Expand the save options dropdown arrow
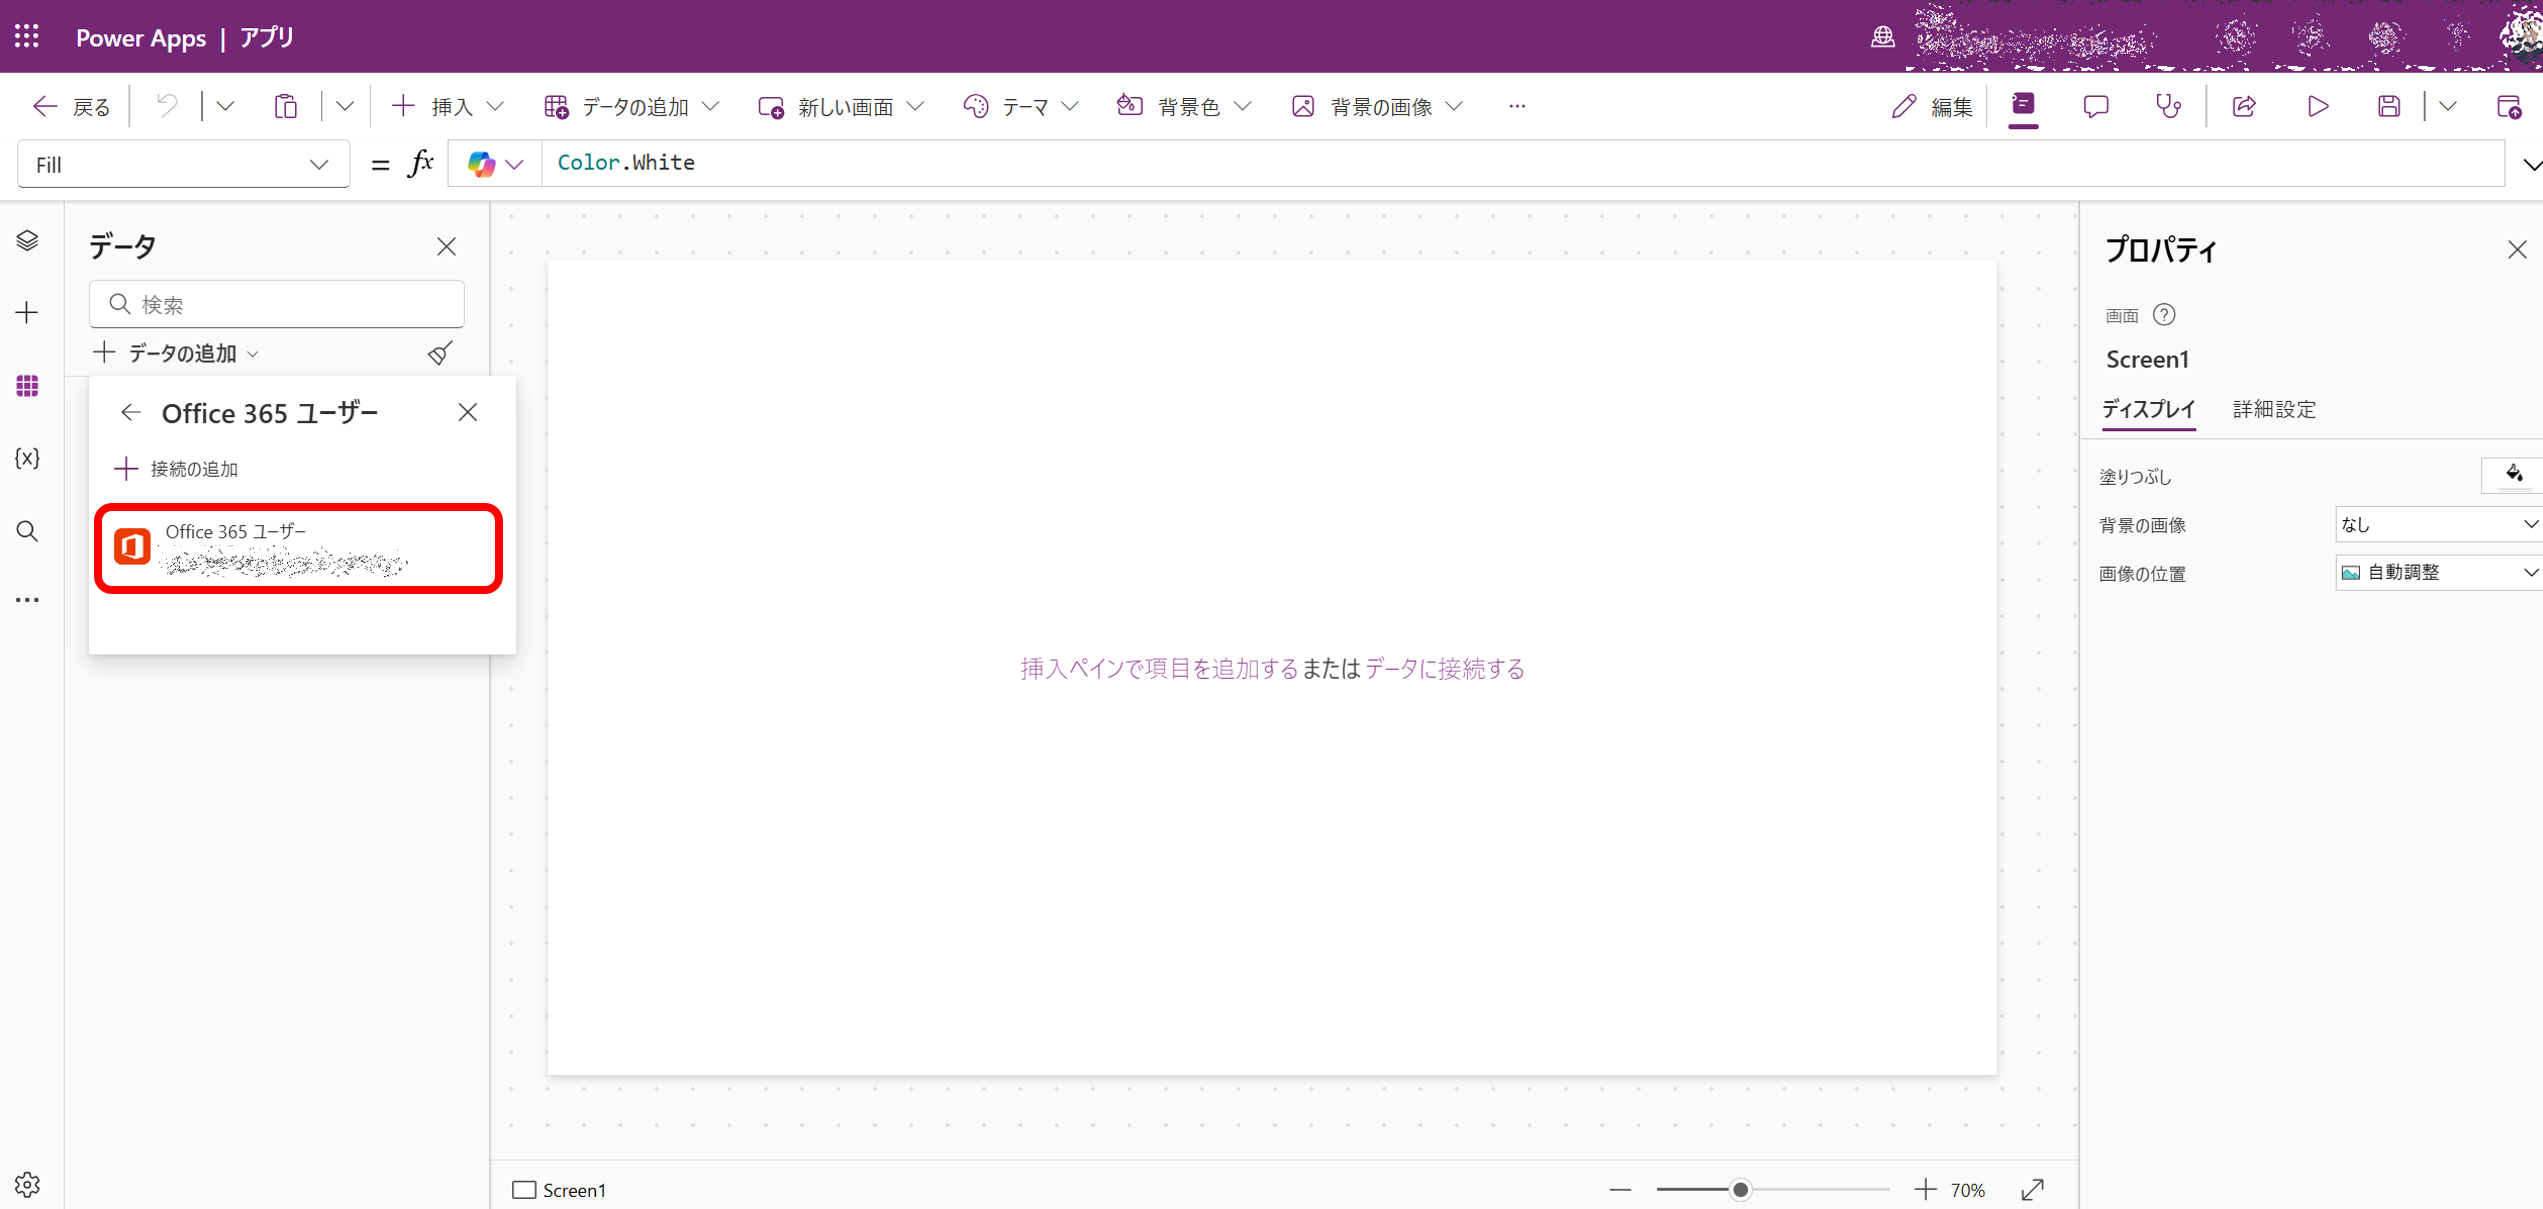 2447,106
